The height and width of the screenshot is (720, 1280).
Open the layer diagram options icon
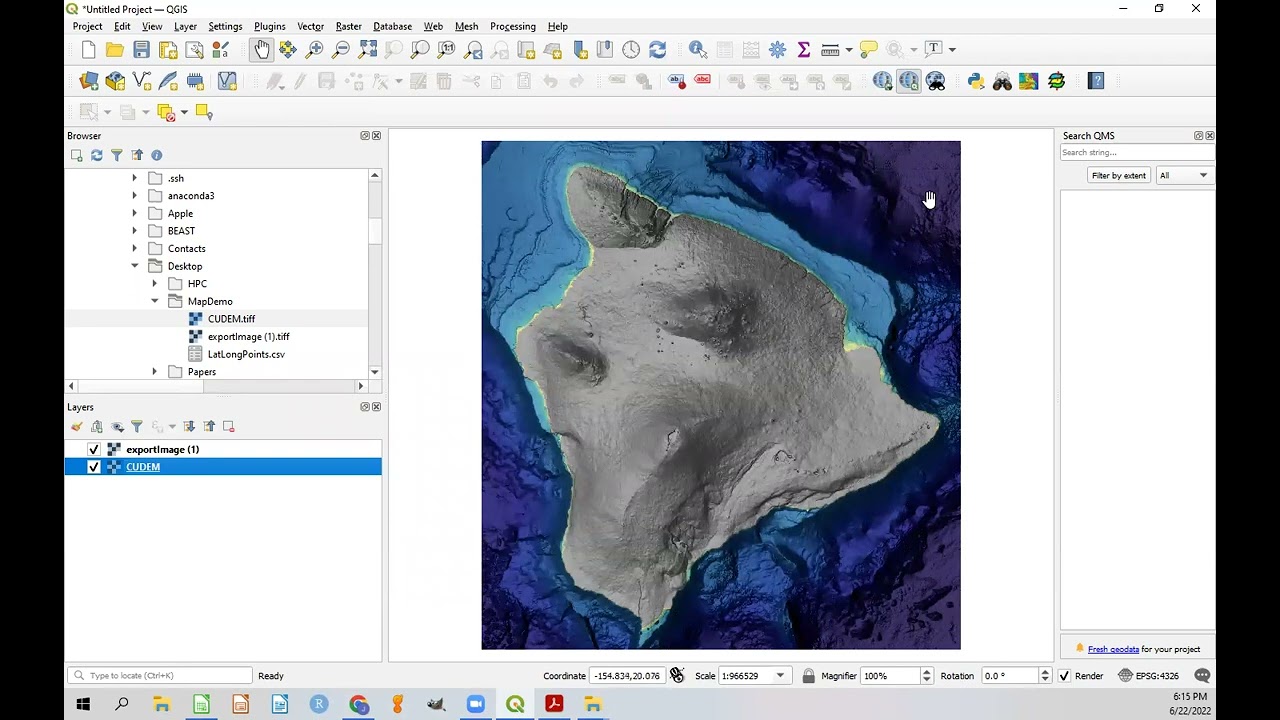coord(643,81)
